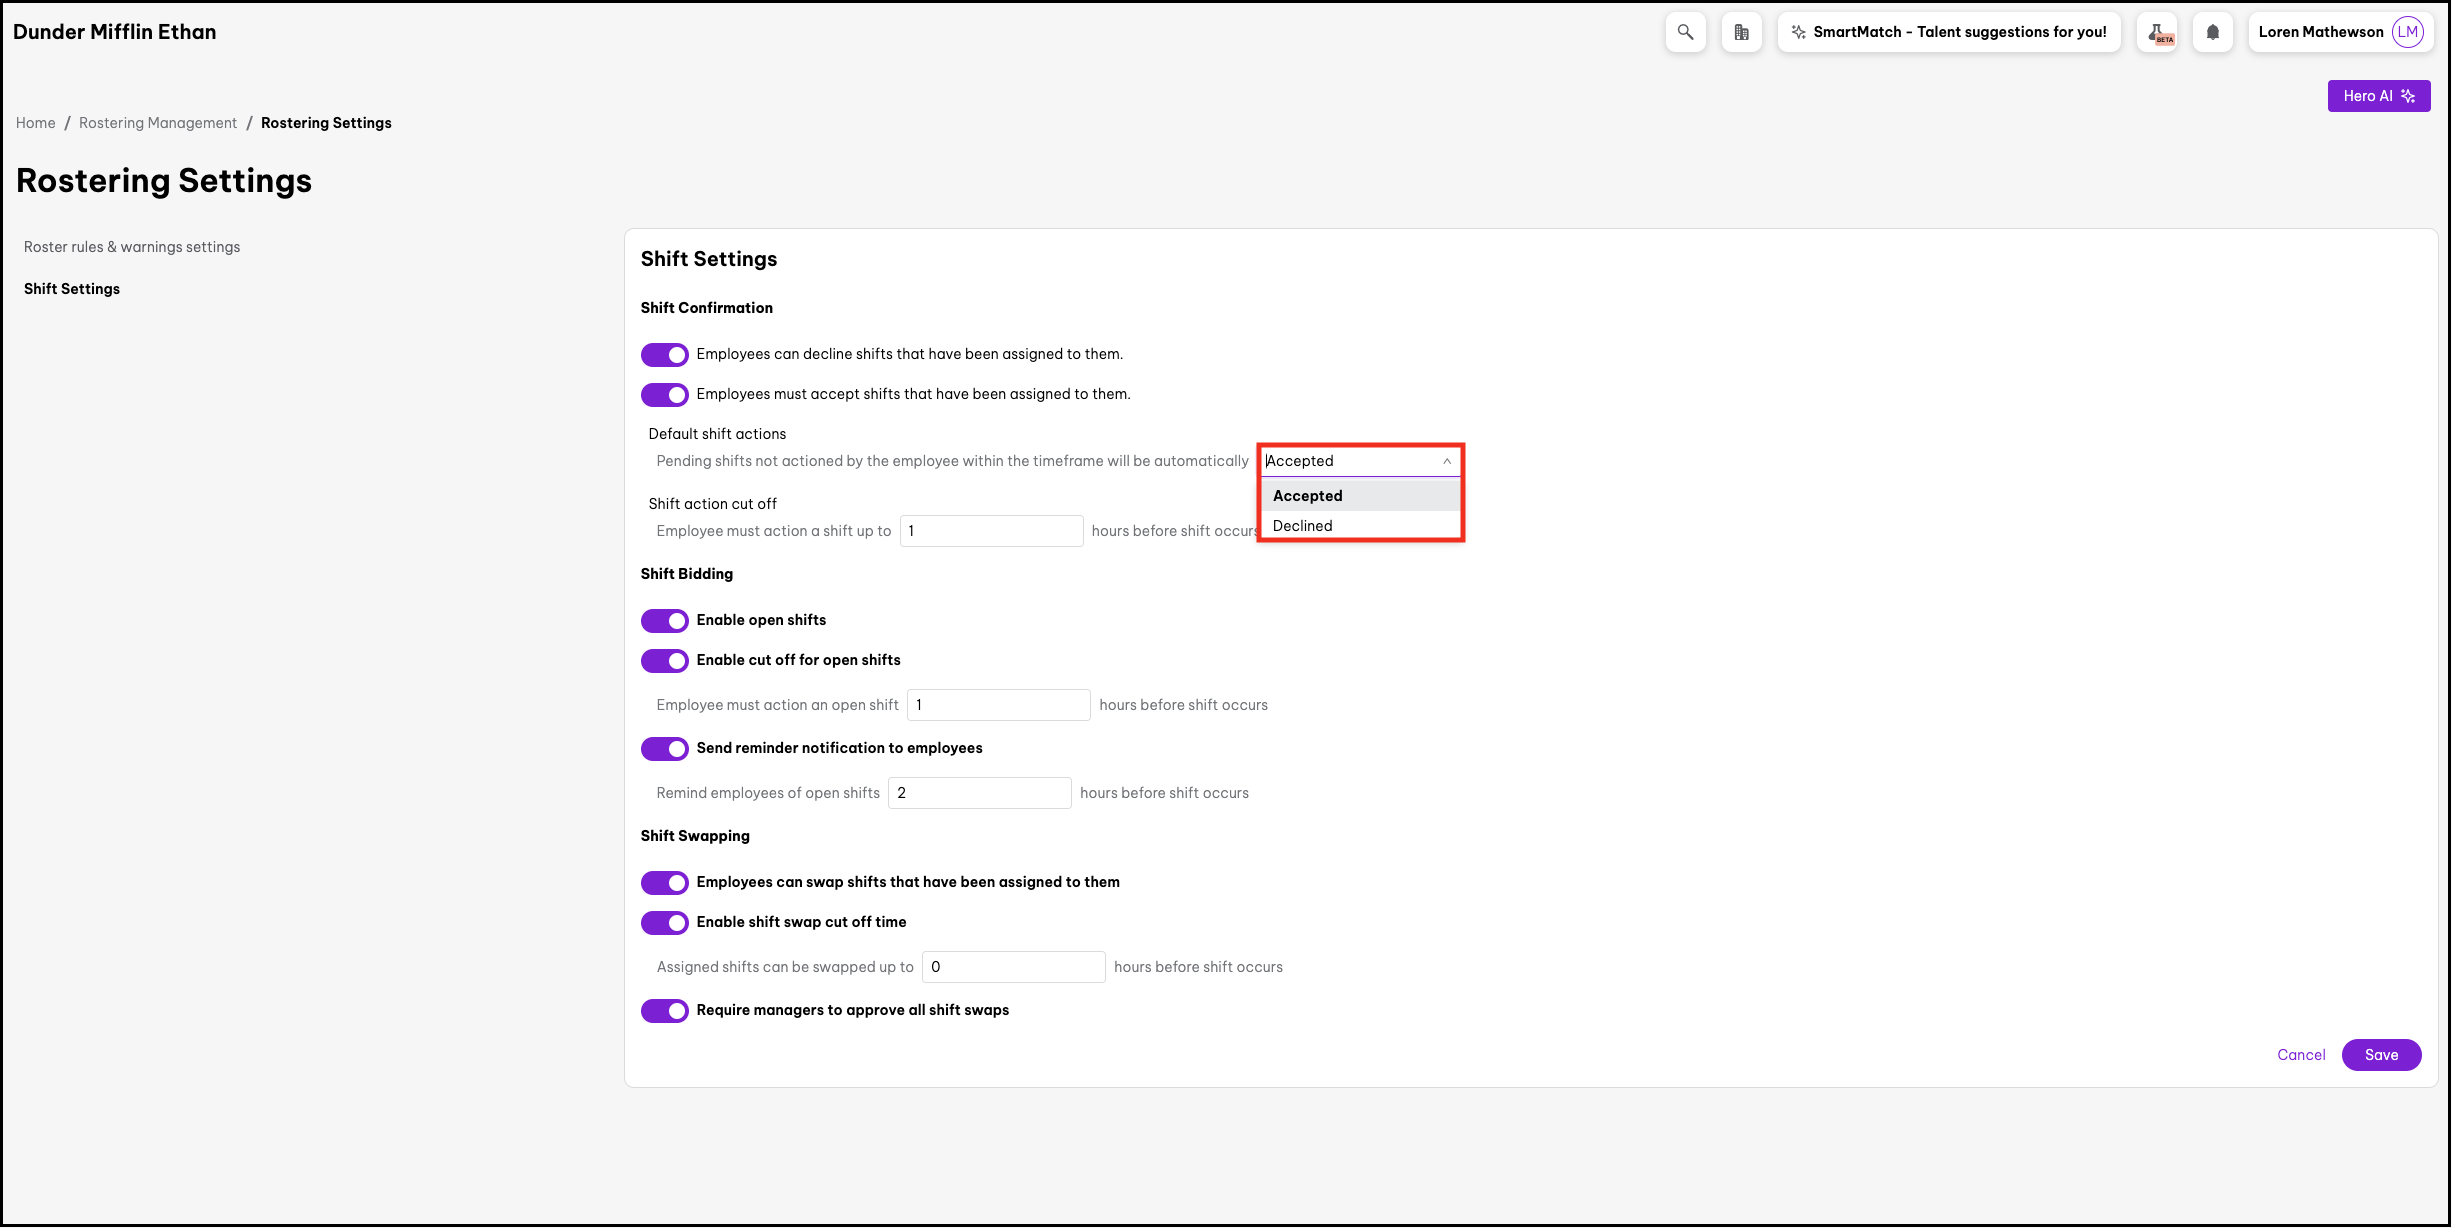Collapse the Accepted dropdown chevron
The height and width of the screenshot is (1228, 2452).
[x=1446, y=461]
